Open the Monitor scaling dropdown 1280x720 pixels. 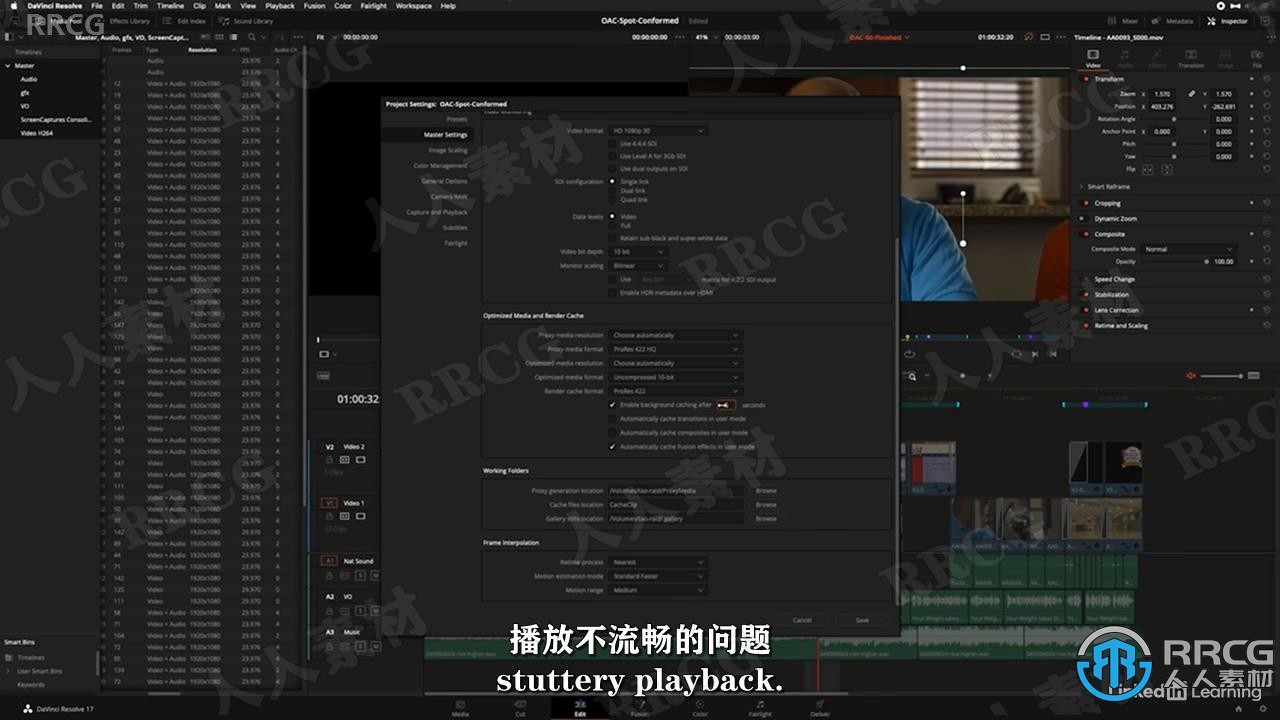click(x=638, y=266)
